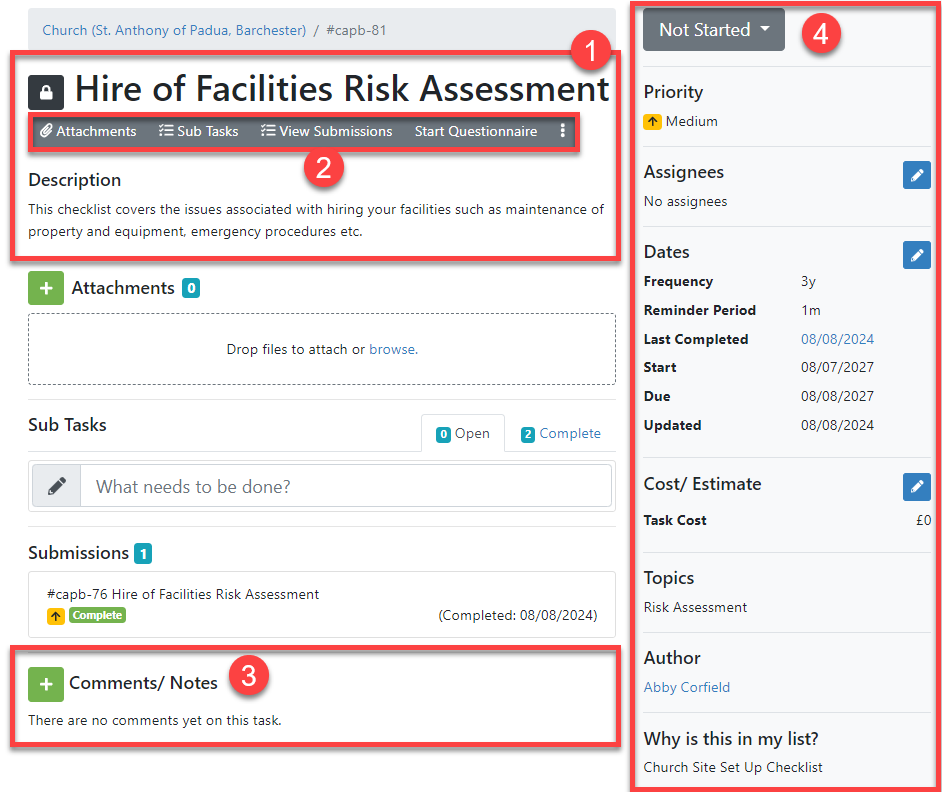Click the pencil icon beside the sub task input
Viewport: 942px width, 792px height.
click(57, 486)
